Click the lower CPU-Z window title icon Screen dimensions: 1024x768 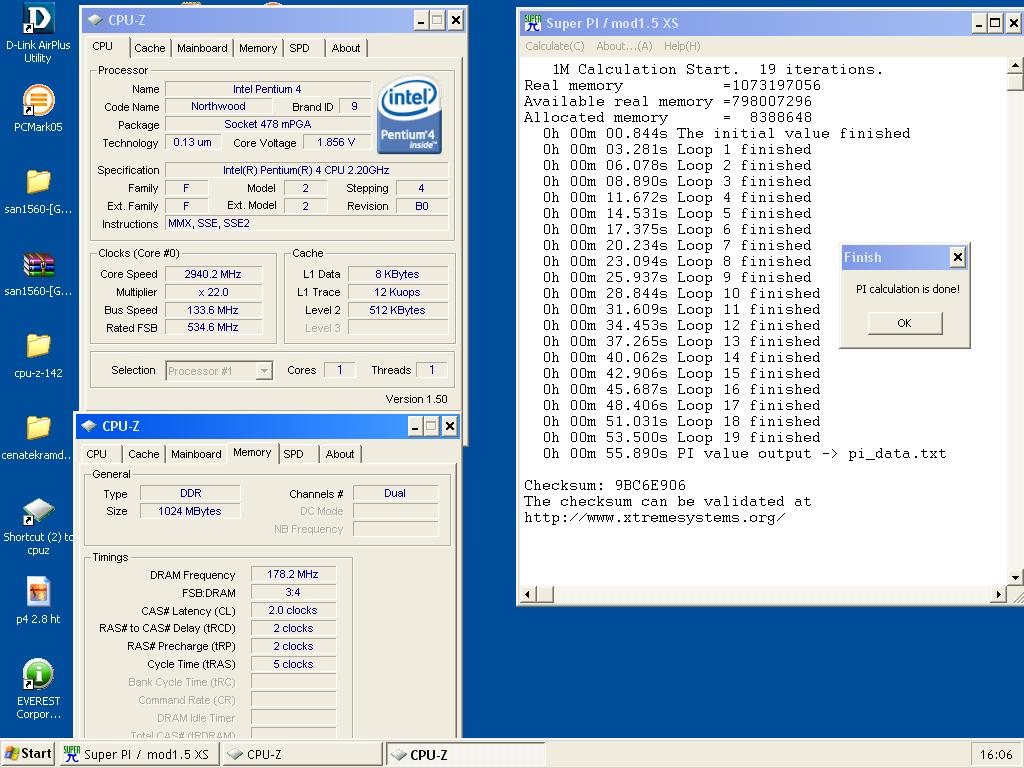point(89,426)
